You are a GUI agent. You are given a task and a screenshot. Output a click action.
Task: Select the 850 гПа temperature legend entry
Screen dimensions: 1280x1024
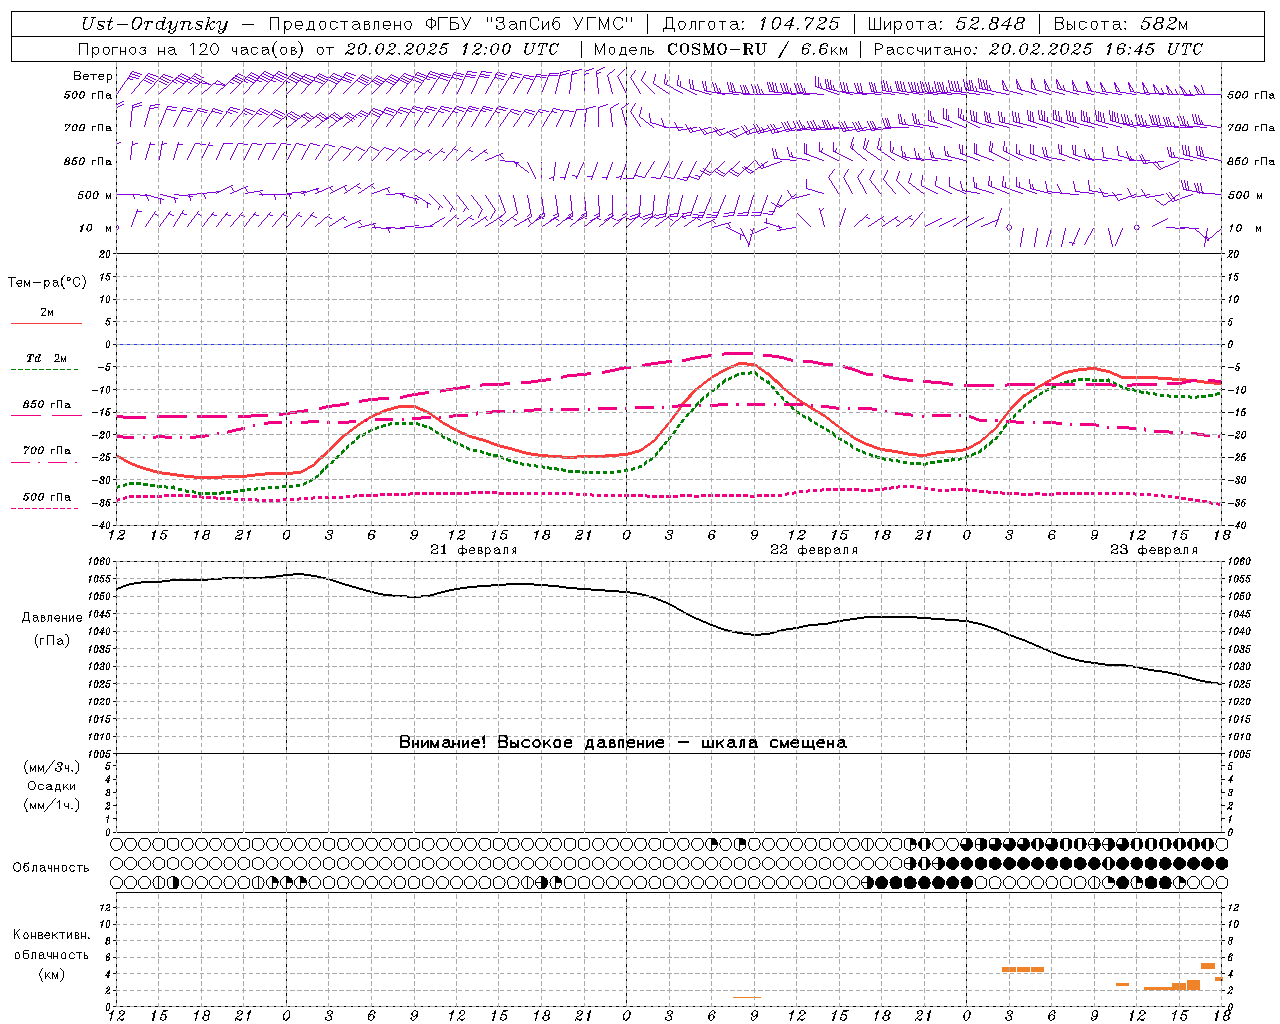coord(47,405)
